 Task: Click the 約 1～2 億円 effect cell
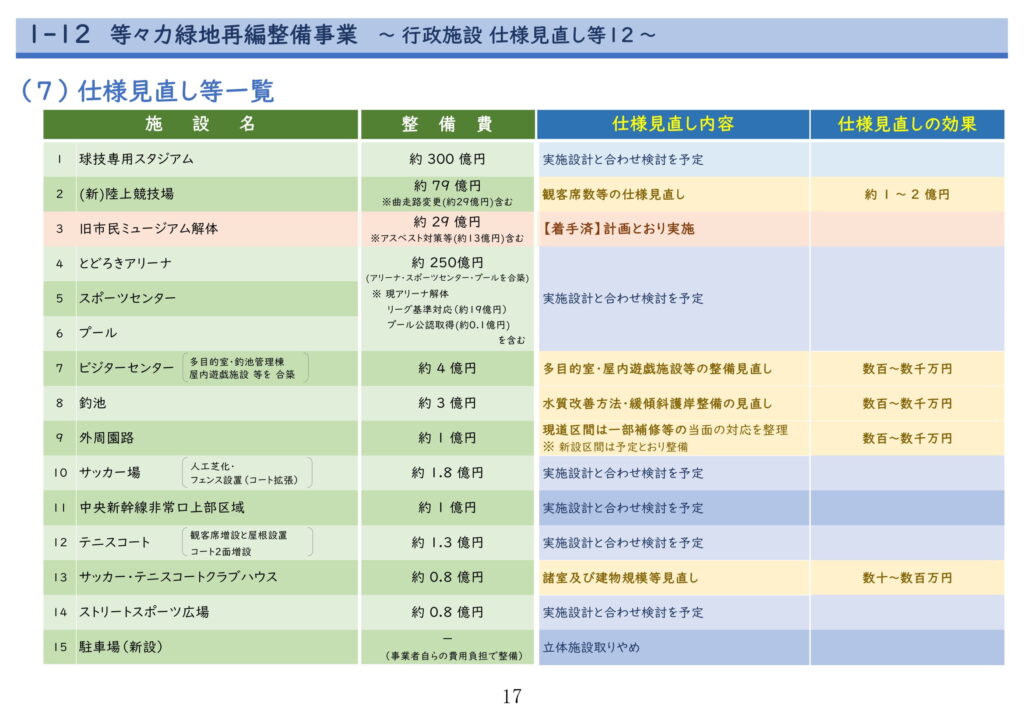point(906,194)
